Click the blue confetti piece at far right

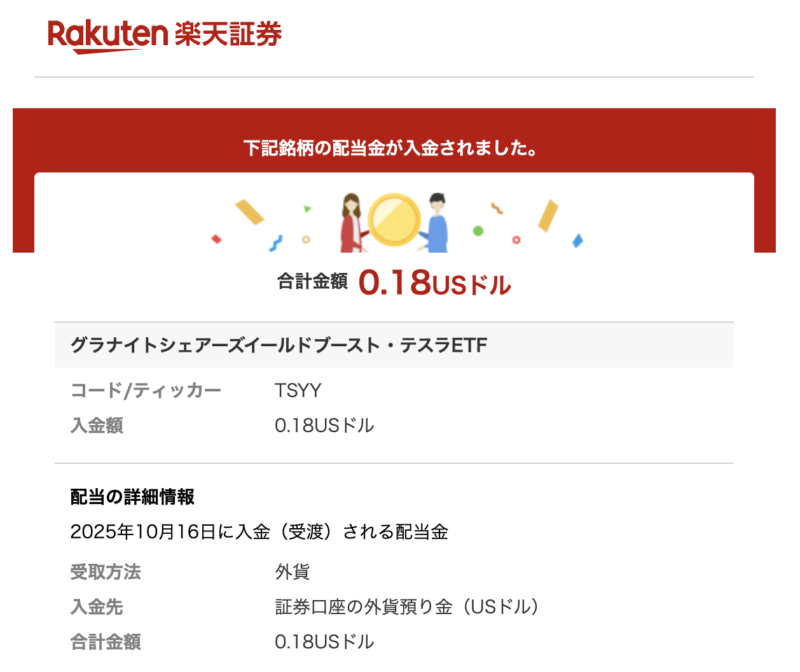[x=577, y=240]
